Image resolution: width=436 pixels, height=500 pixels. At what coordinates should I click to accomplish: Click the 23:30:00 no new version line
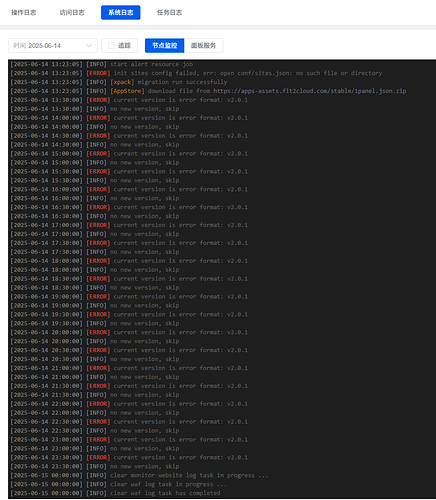click(x=95, y=466)
